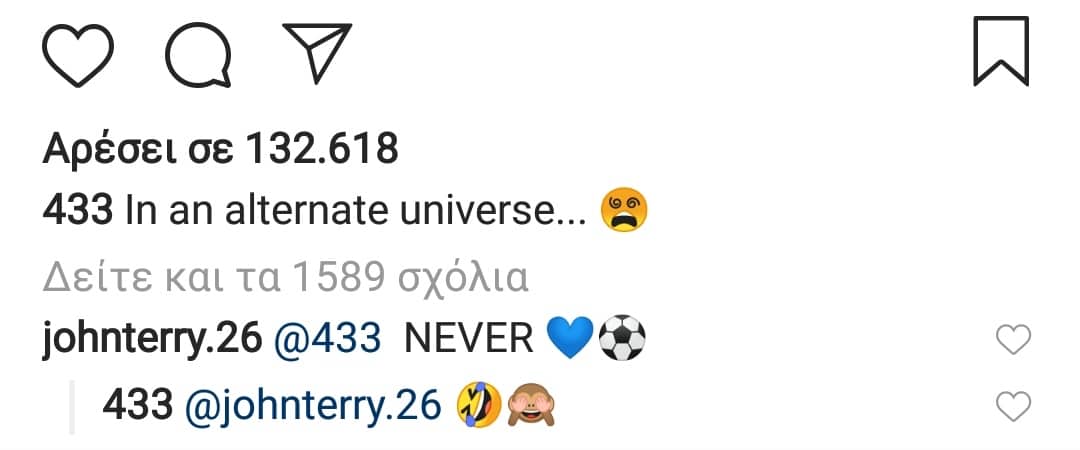Open johnterry.26 profile from comment author name

[152, 340]
